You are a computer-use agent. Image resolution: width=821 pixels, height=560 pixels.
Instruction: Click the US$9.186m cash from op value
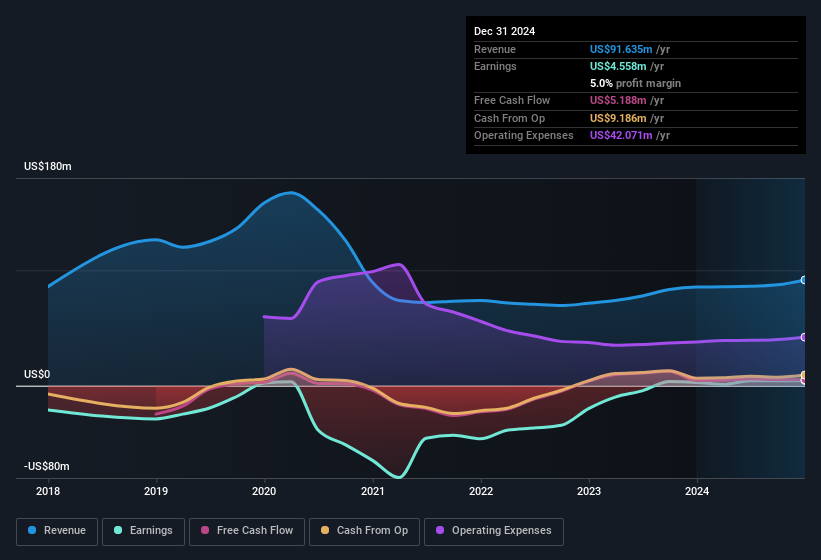tap(618, 118)
